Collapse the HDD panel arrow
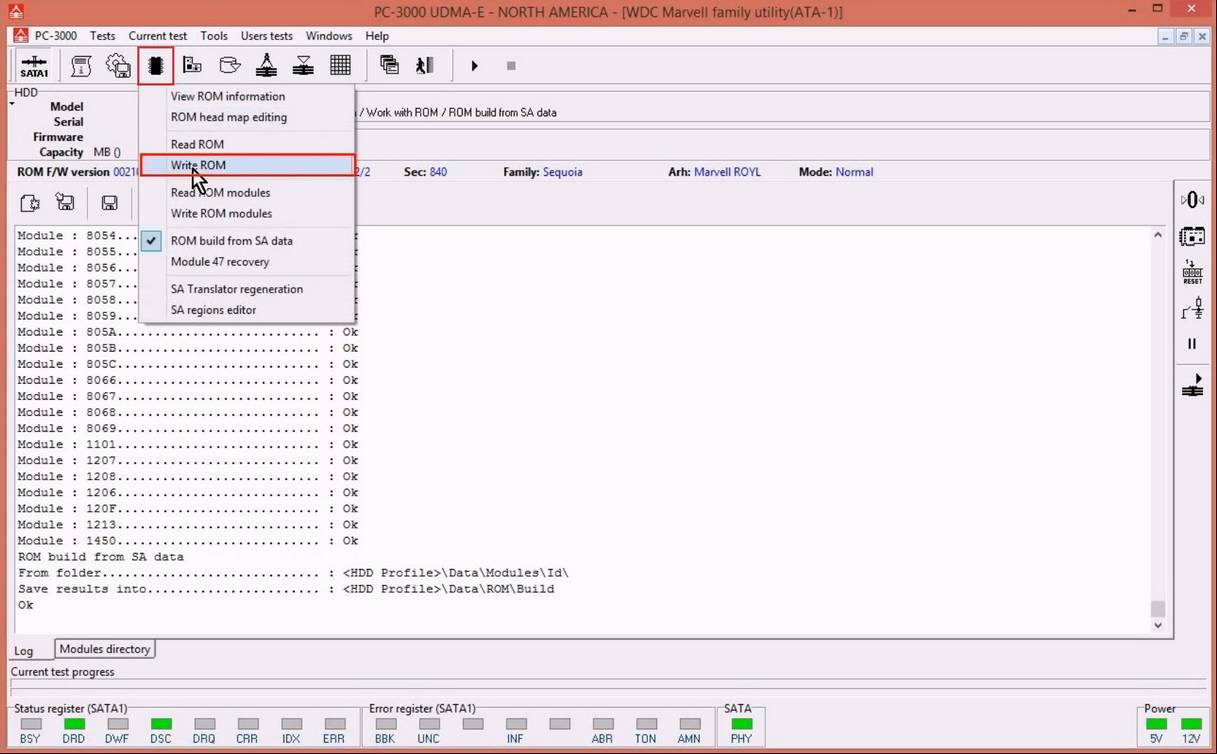This screenshot has width=1217, height=754. coord(13,104)
